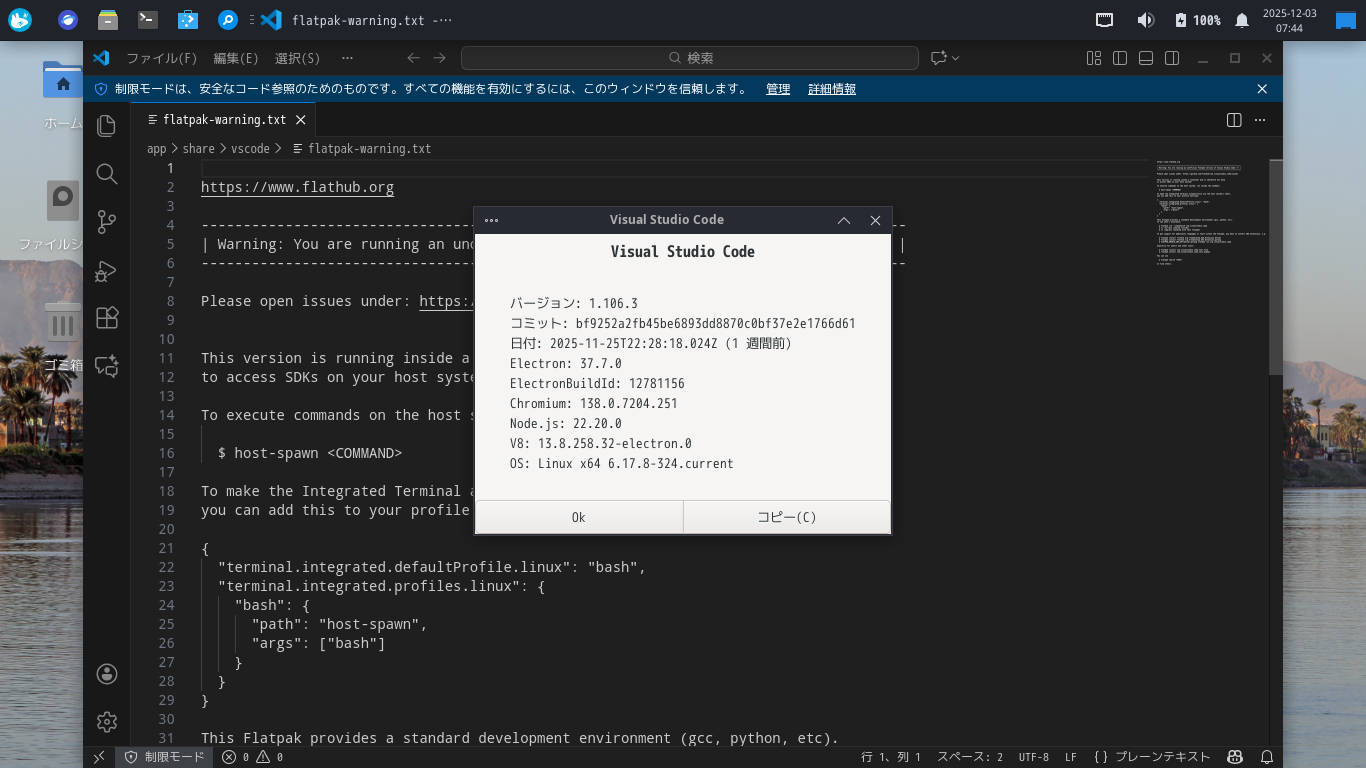Open the status bar notifications bell
The width and height of the screenshot is (1366, 768).
click(x=1267, y=757)
